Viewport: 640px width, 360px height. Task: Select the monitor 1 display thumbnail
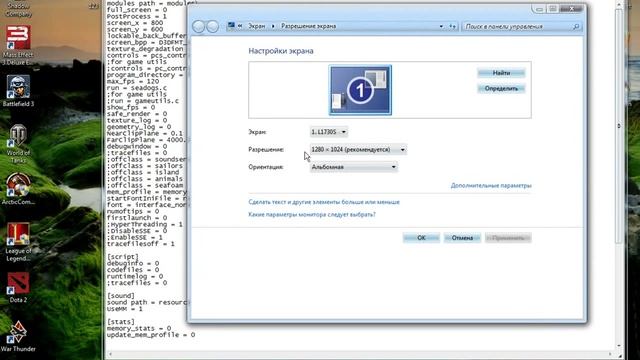pyautogui.click(x=360, y=90)
